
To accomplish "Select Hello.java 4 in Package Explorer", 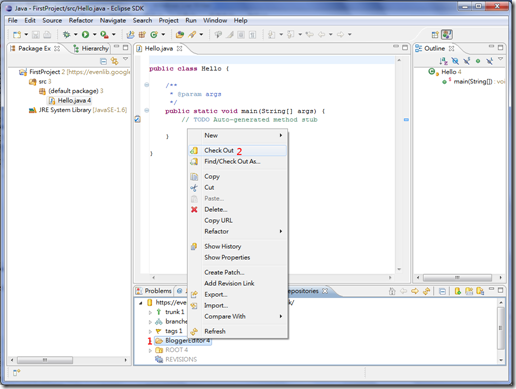I will pyautogui.click(x=70, y=101).
